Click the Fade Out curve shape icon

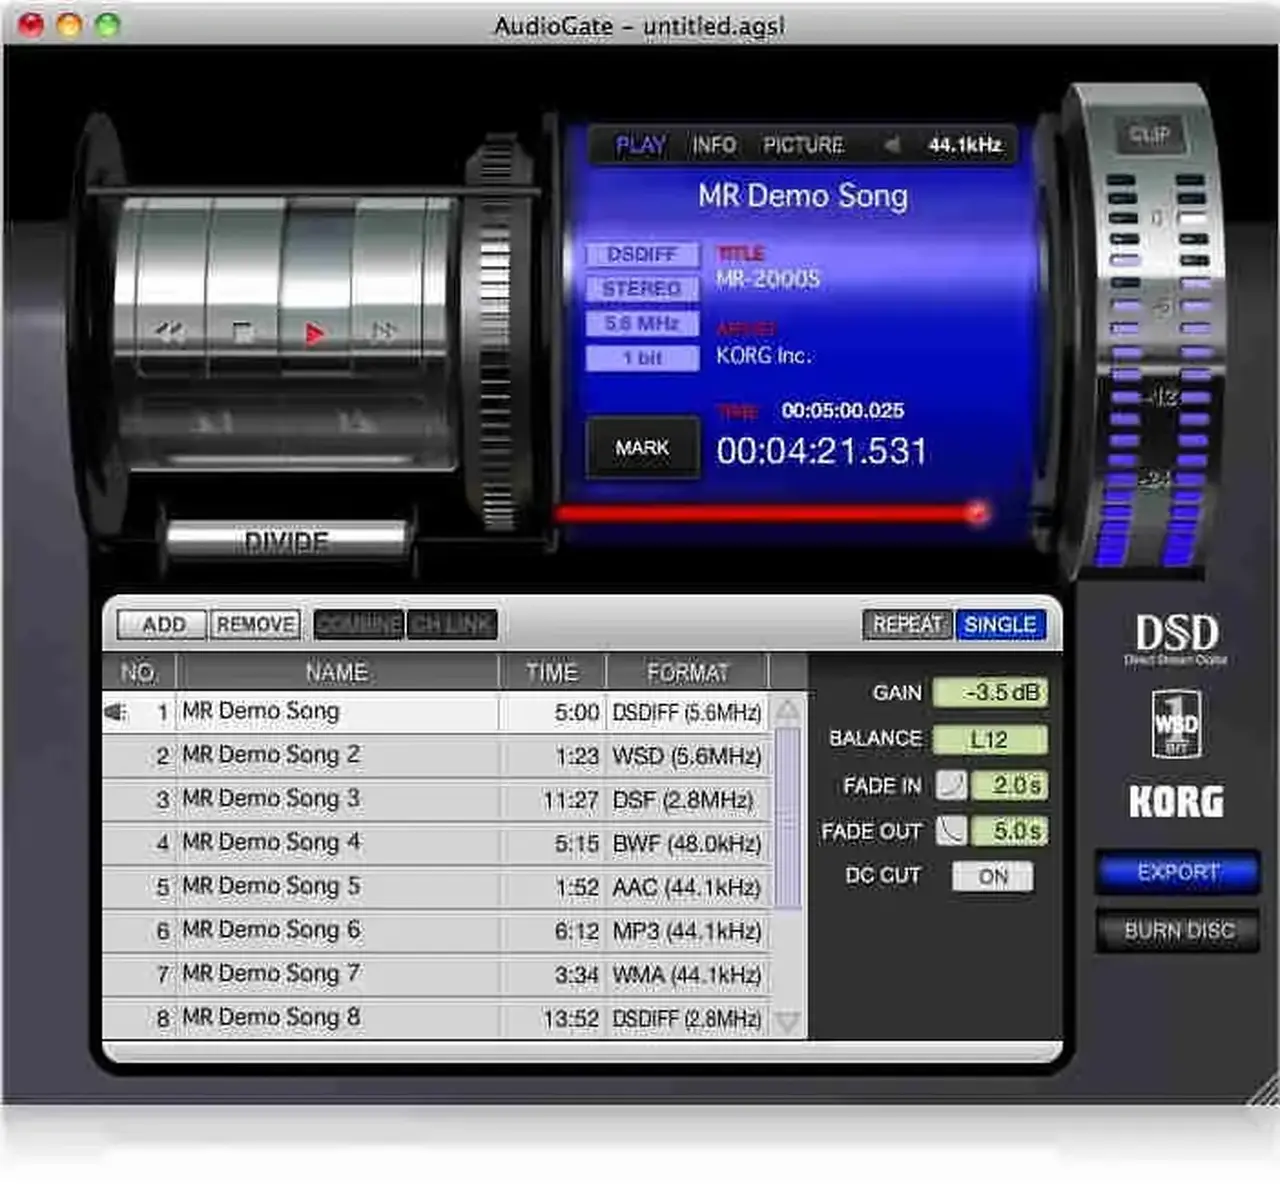pos(951,831)
